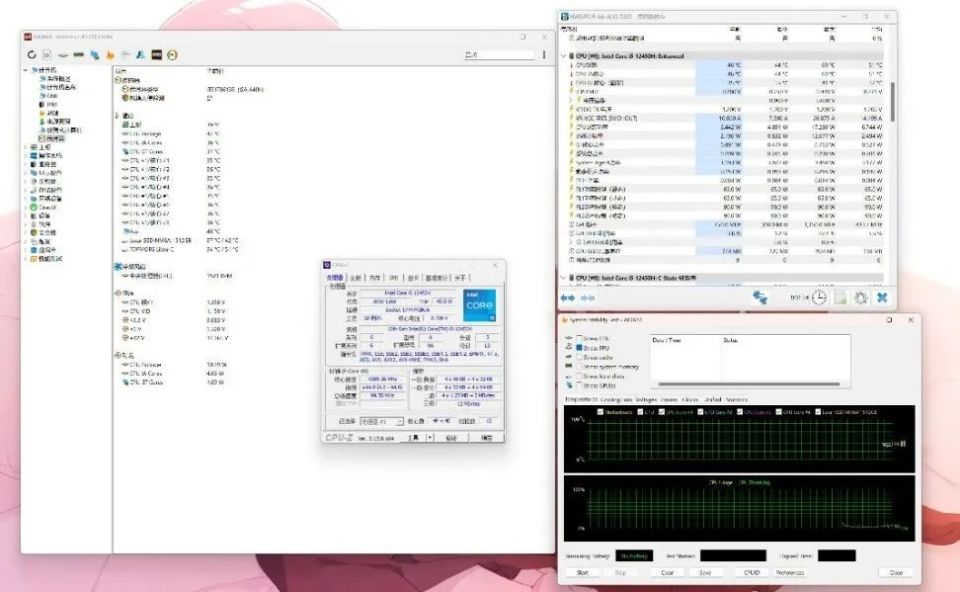Click Close button in stability test
960x592 pixels.
(x=896, y=572)
